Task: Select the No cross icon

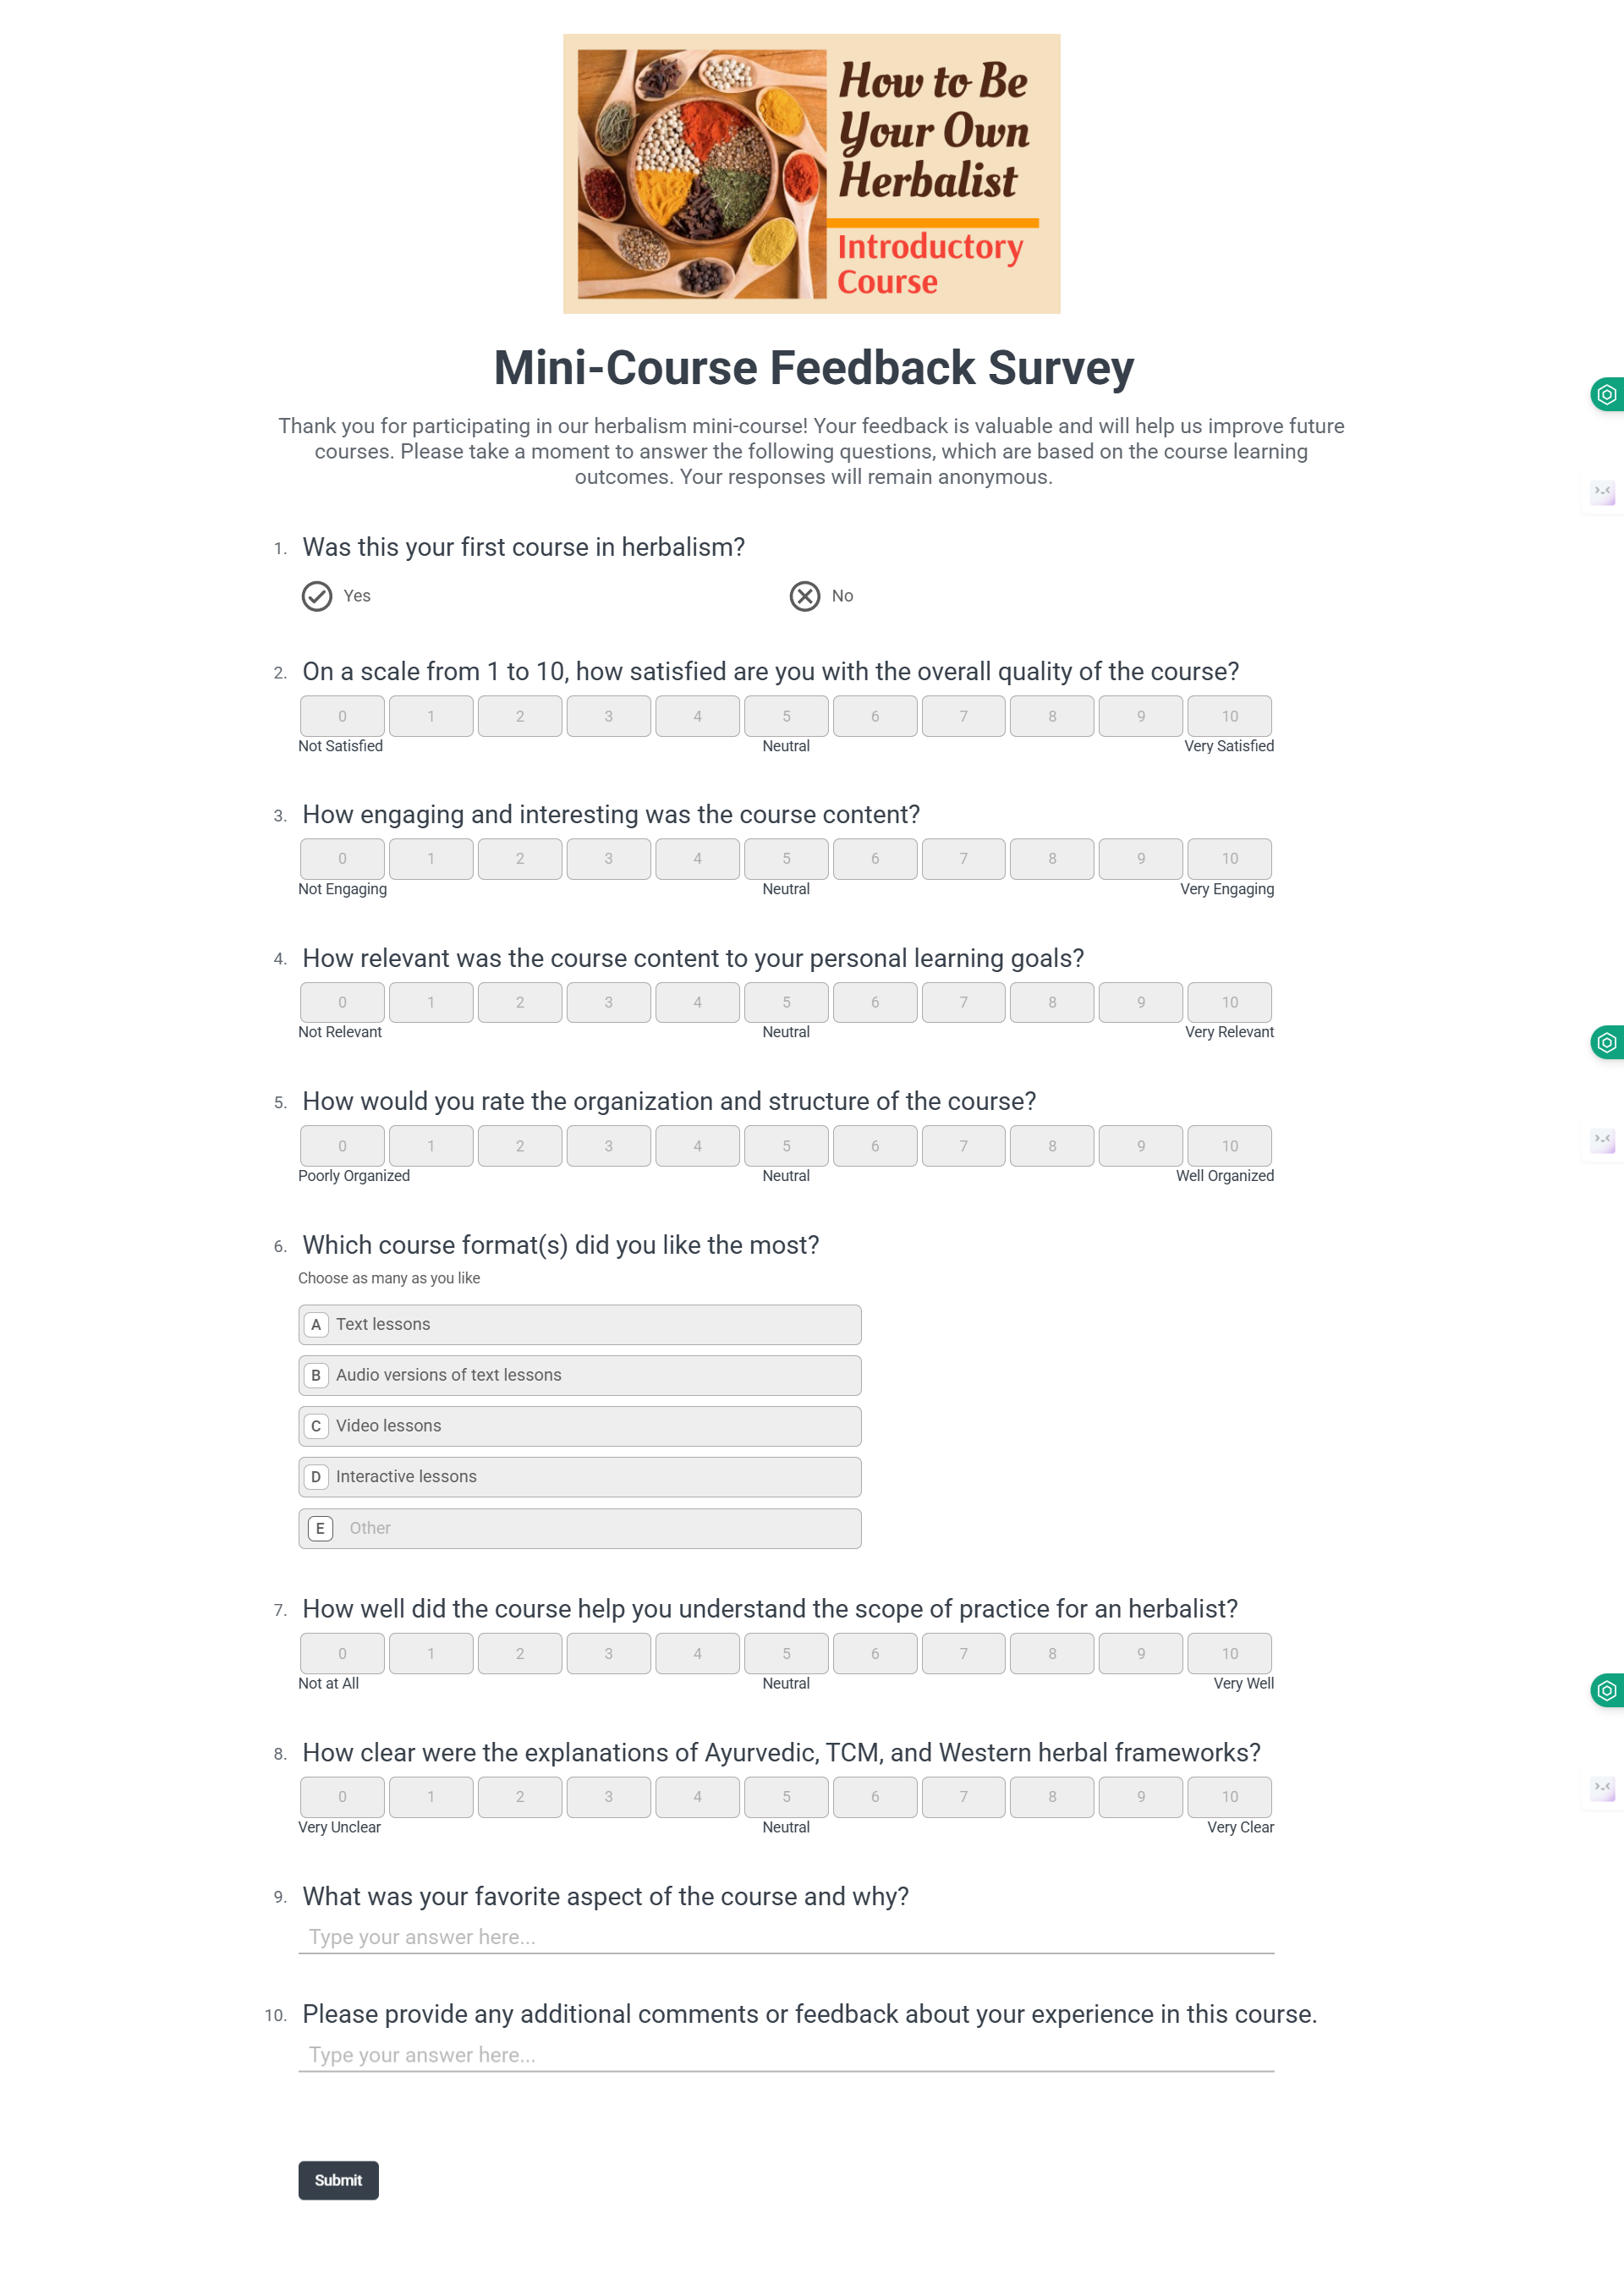Action: coord(805,596)
